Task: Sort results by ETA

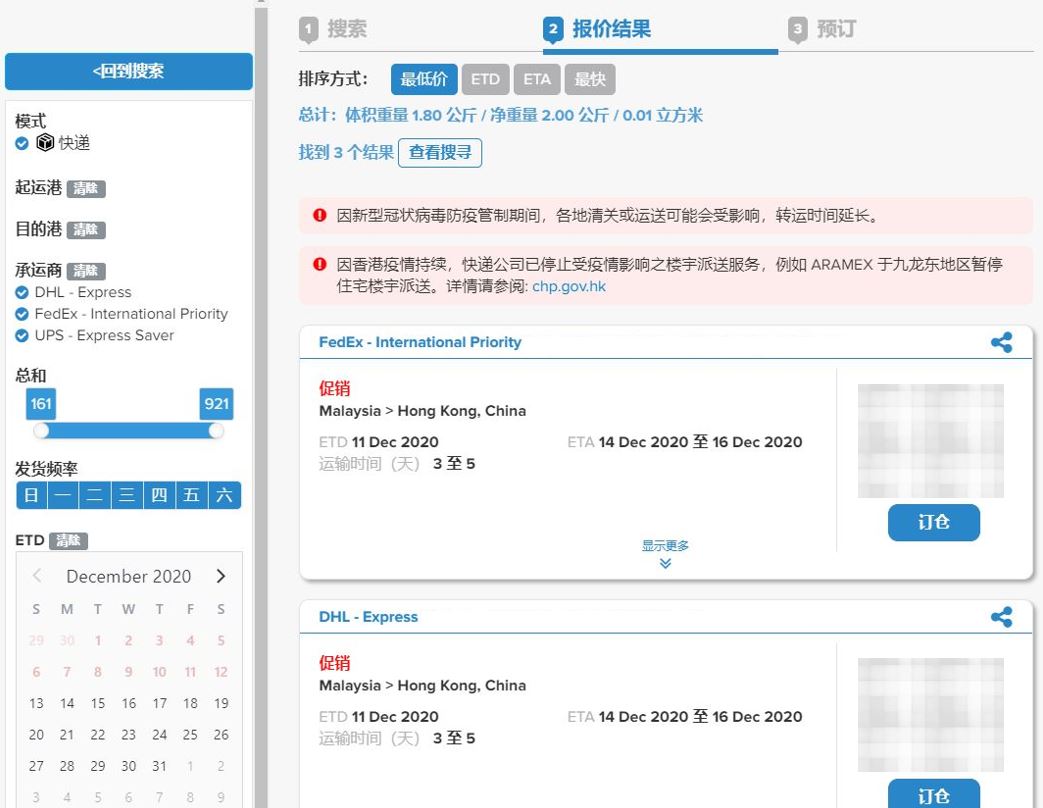Action: point(537,80)
